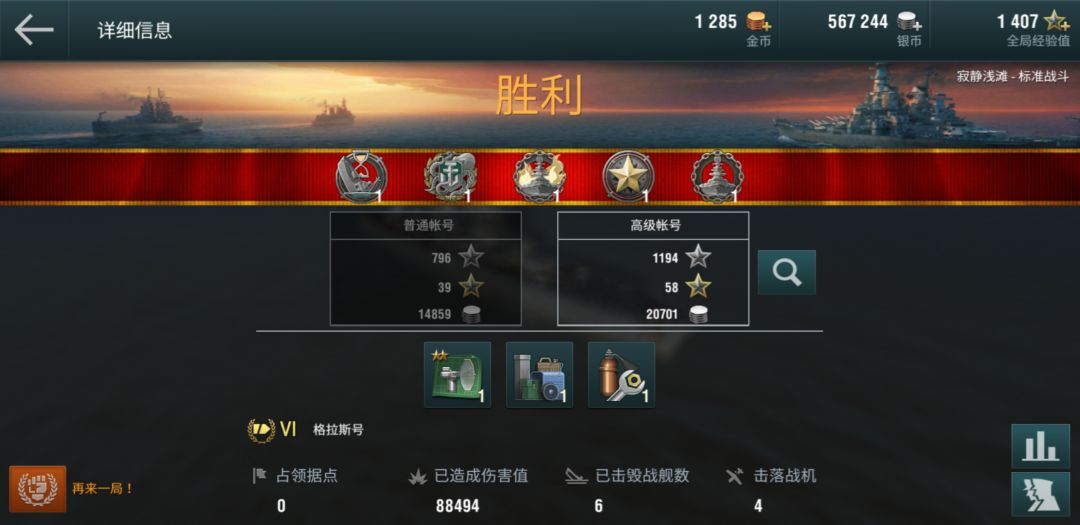The width and height of the screenshot is (1080, 525).
Task: Tap the engine module reward tile
Action: pyautogui.click(x=539, y=375)
